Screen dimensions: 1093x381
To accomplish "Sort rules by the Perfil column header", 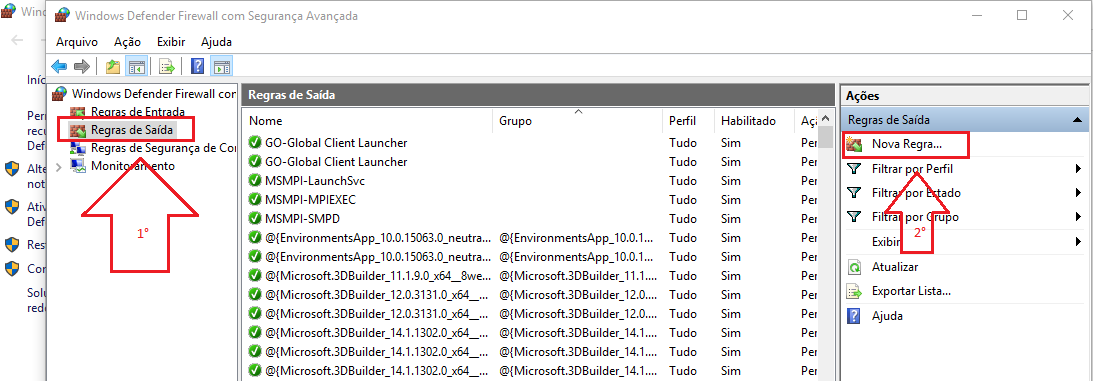I will point(682,121).
